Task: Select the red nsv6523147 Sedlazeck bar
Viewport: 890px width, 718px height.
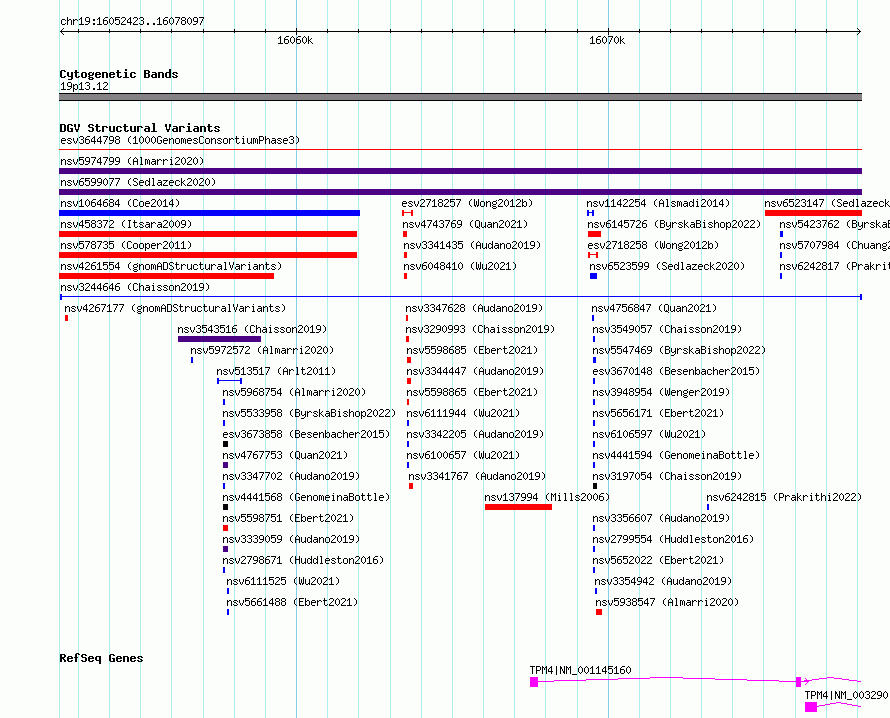Action: click(x=813, y=213)
